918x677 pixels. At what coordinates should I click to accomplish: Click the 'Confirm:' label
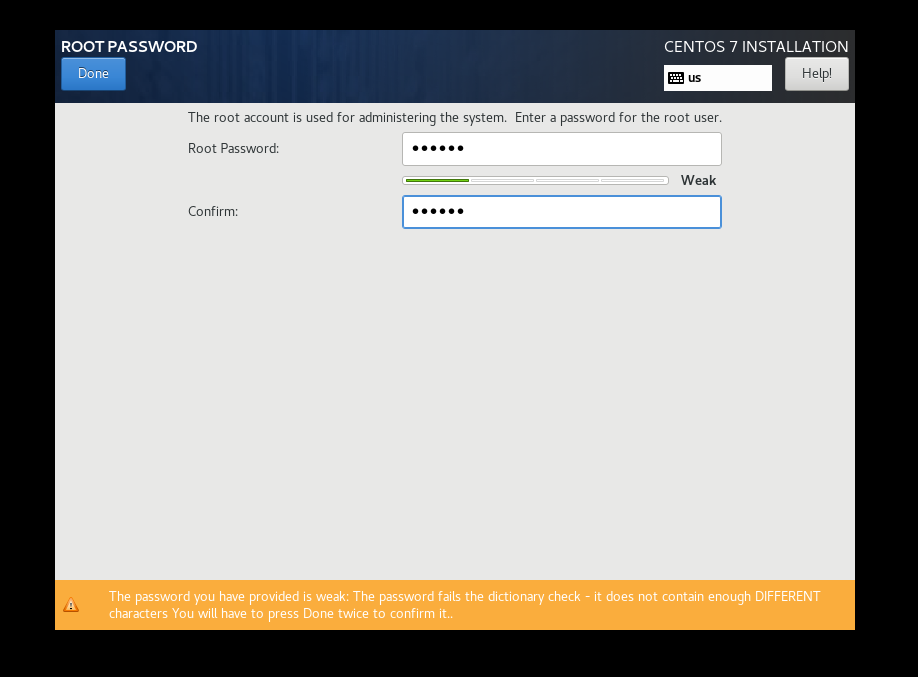click(213, 211)
